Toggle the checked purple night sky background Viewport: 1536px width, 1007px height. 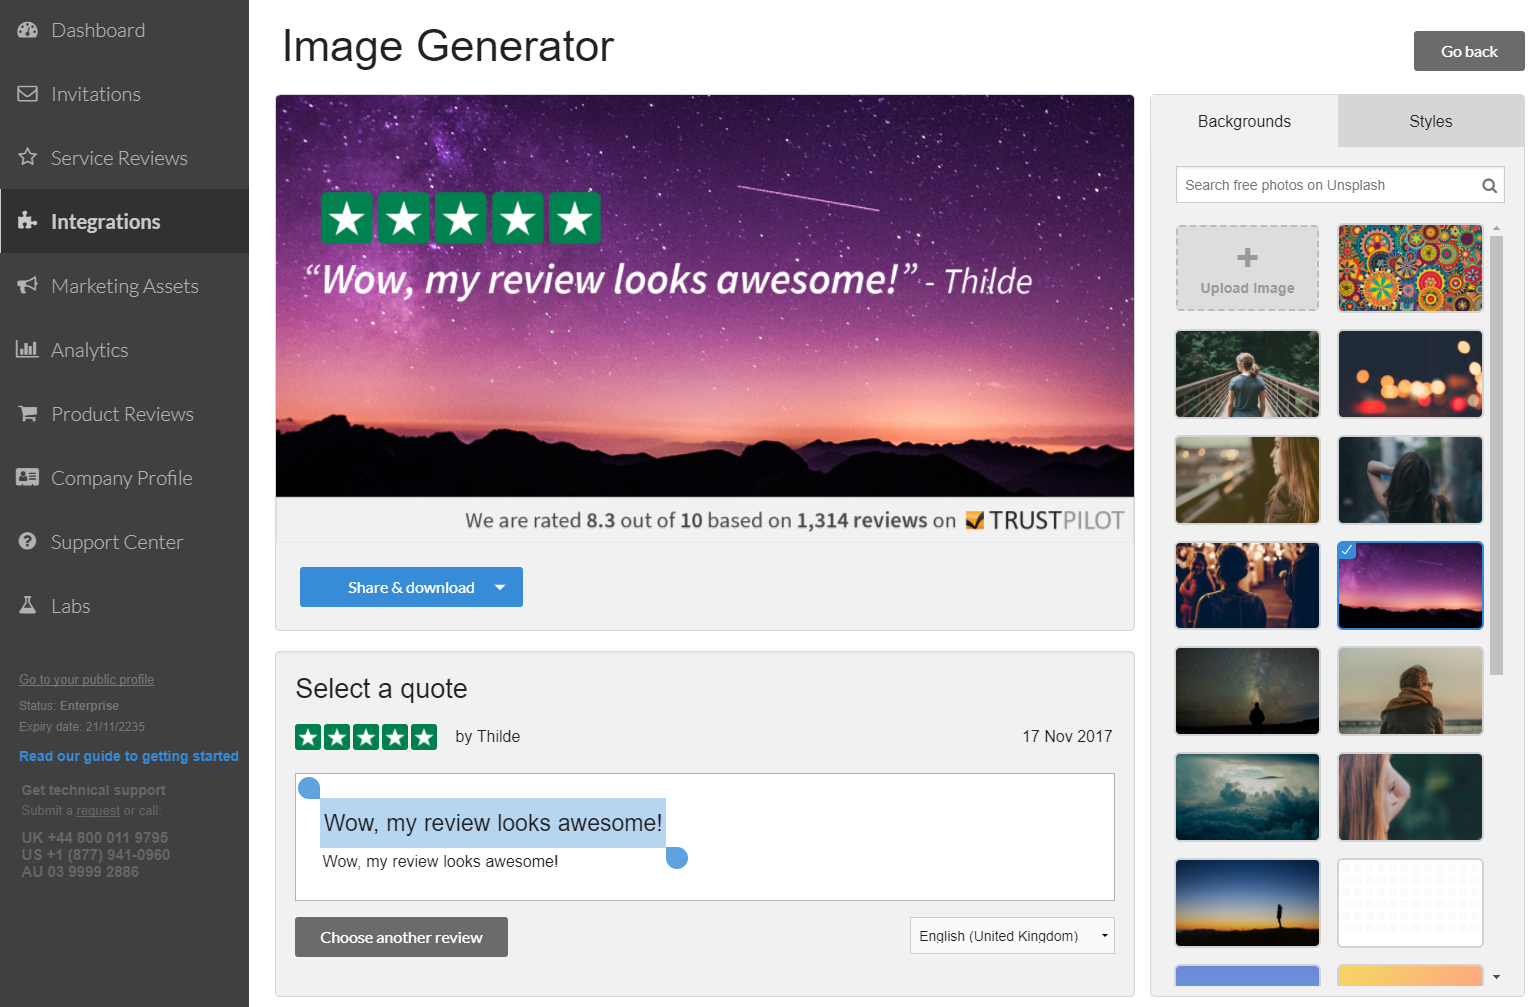pos(1410,585)
